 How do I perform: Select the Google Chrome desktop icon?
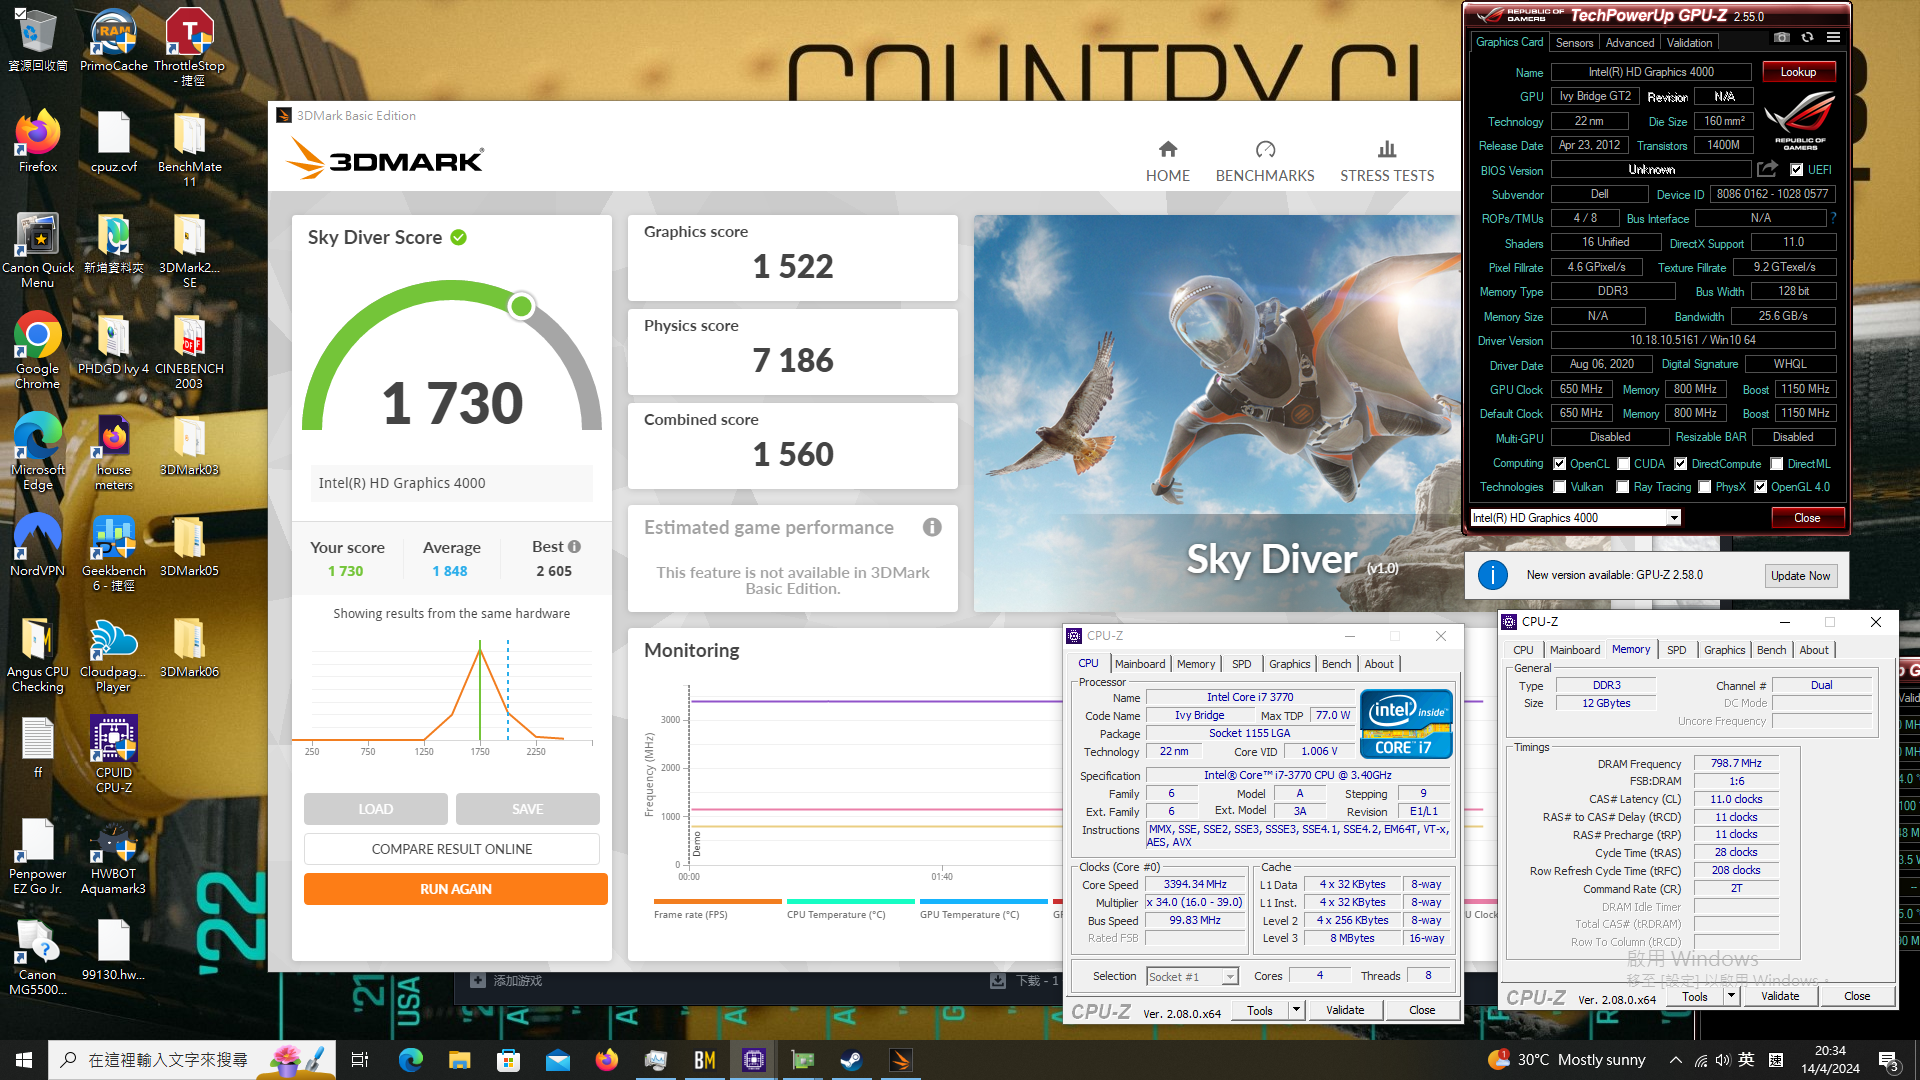coord(38,350)
